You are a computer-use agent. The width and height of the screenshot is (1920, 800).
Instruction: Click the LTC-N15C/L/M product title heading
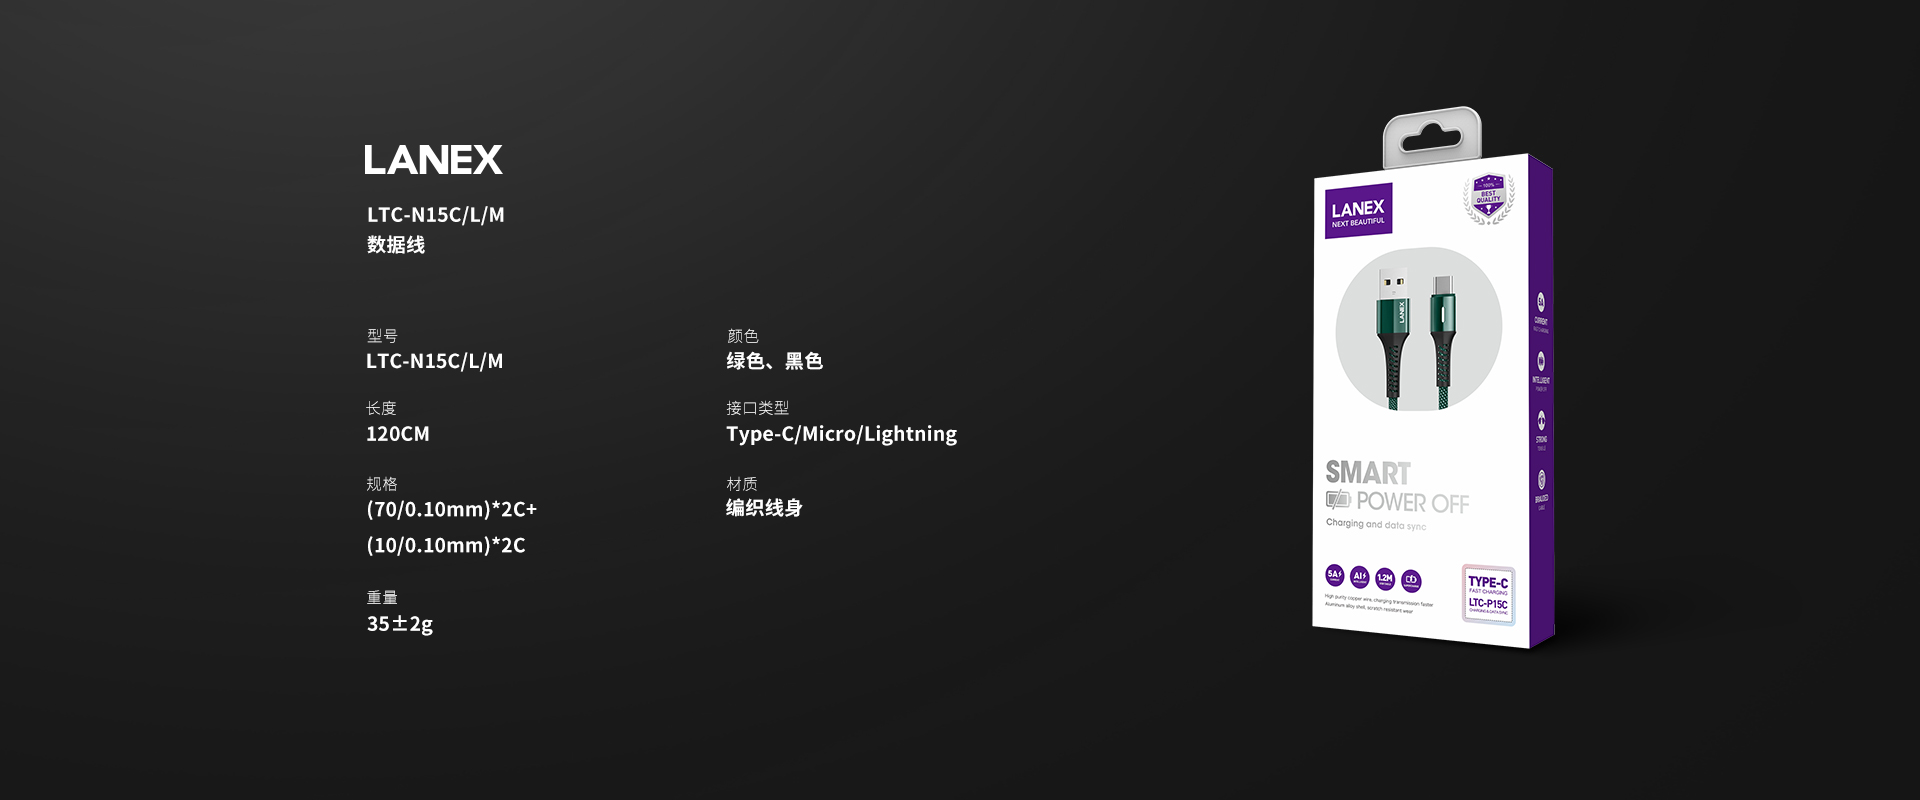(435, 215)
